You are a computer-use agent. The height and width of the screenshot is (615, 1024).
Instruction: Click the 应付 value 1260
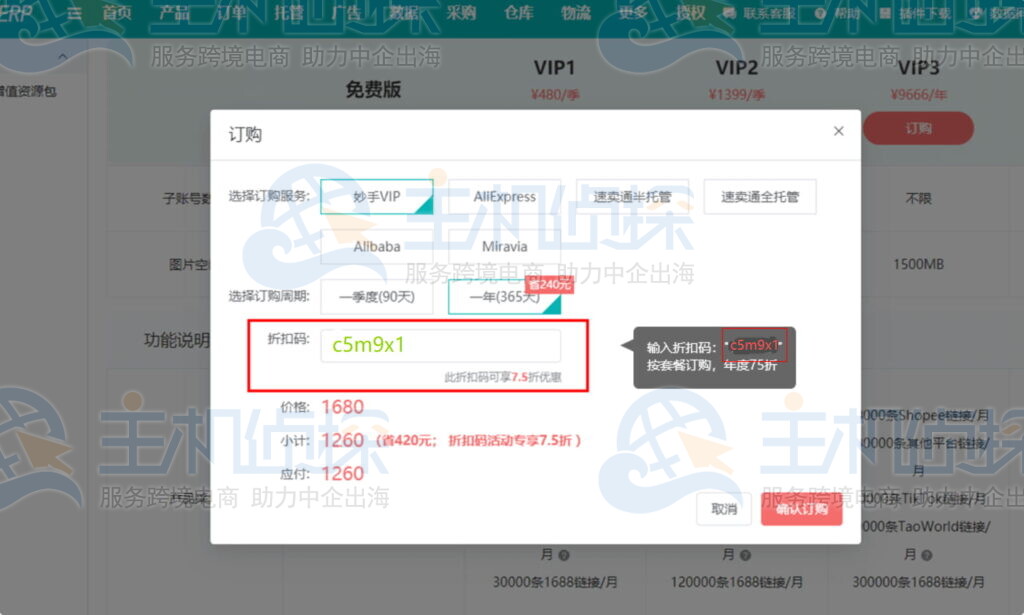tap(343, 473)
